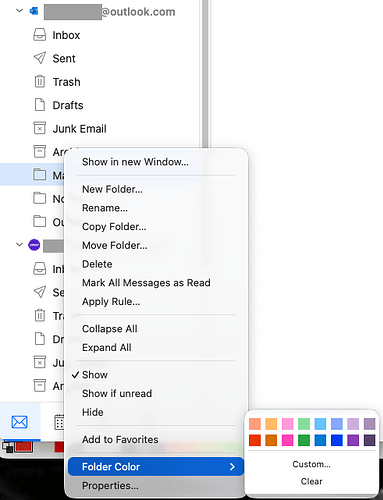383x500 pixels.
Task: Select Collapse All in the context menu
Action: (156, 329)
